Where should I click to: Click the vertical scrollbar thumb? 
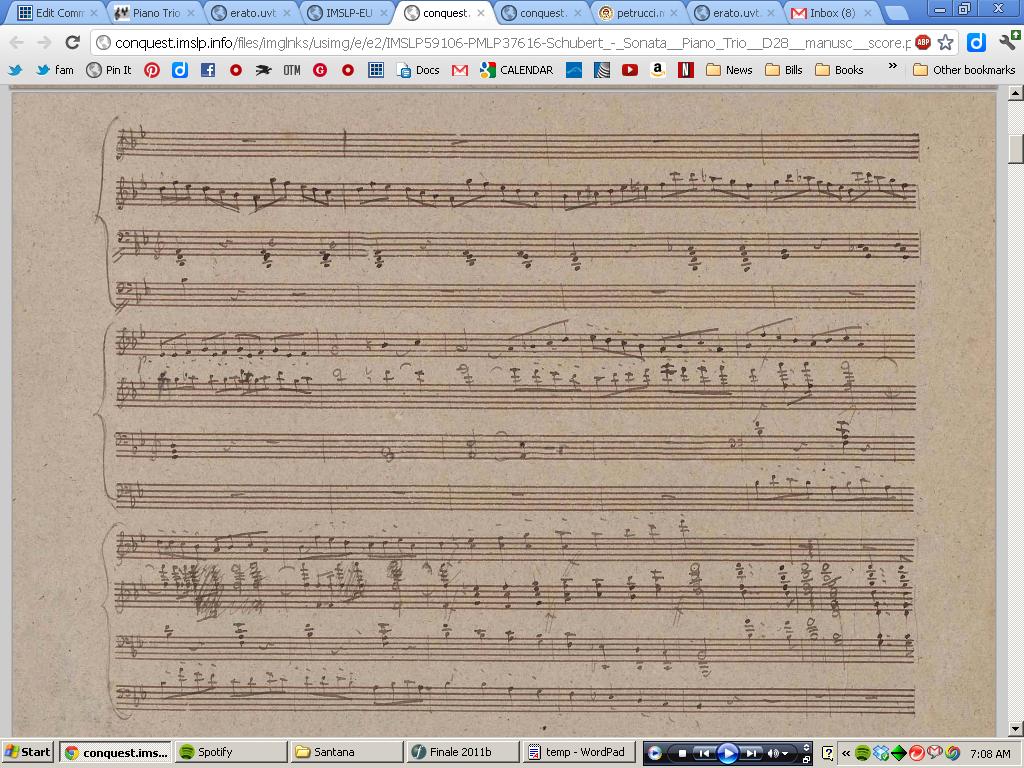1016,149
